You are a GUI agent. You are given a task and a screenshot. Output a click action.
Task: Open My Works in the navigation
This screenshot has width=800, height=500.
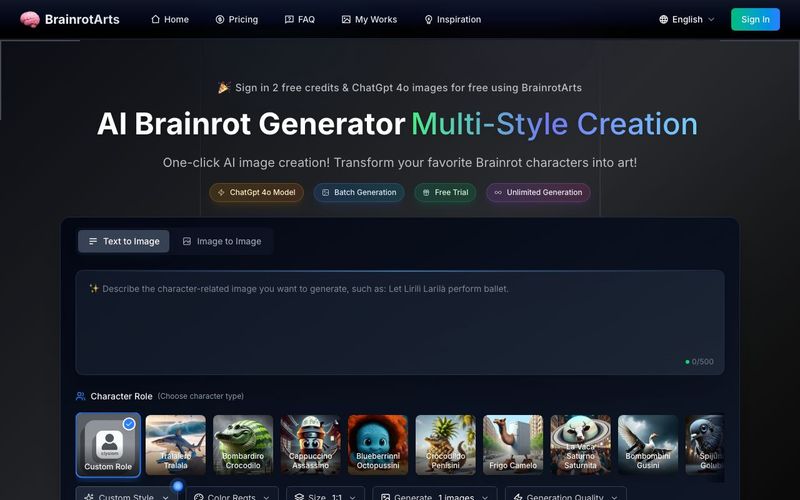click(x=369, y=19)
